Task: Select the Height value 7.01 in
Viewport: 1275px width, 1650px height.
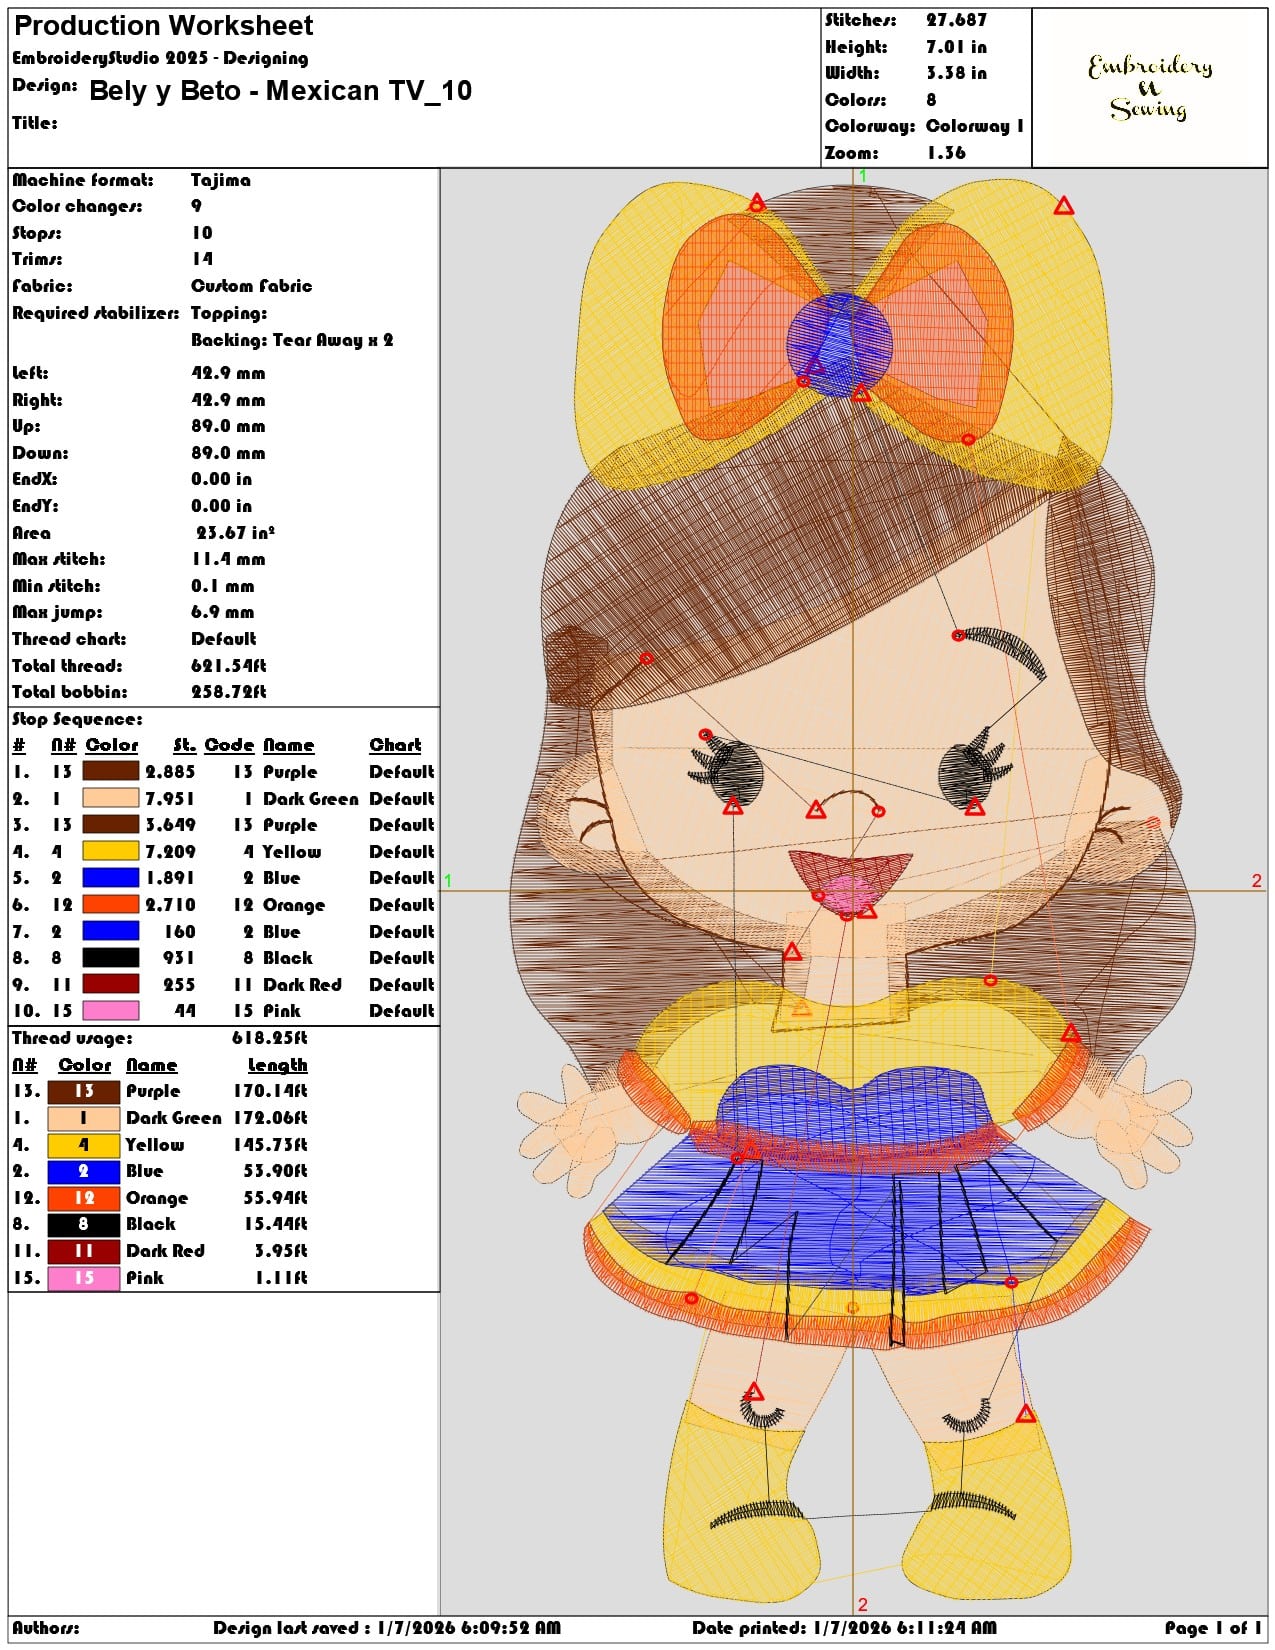Action: coord(956,47)
